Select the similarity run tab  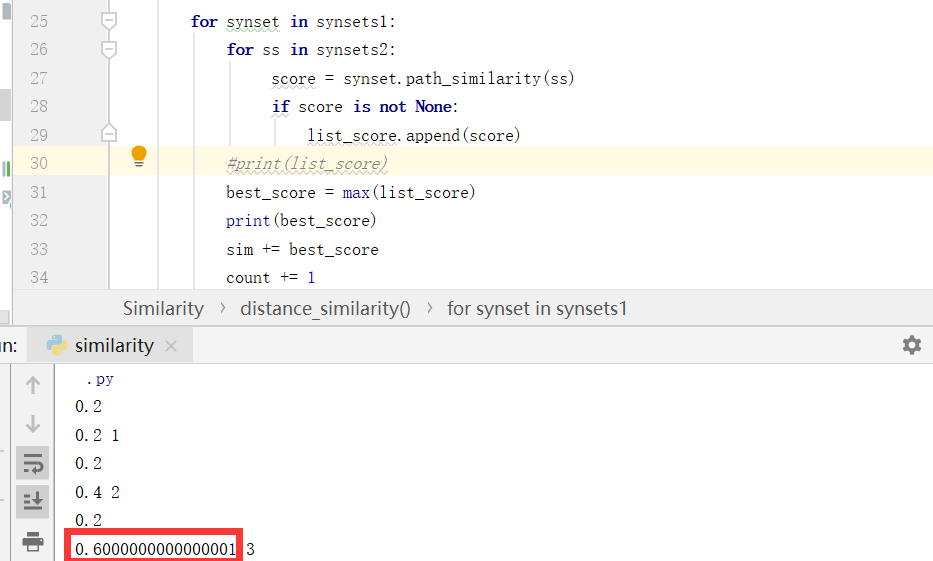point(111,346)
